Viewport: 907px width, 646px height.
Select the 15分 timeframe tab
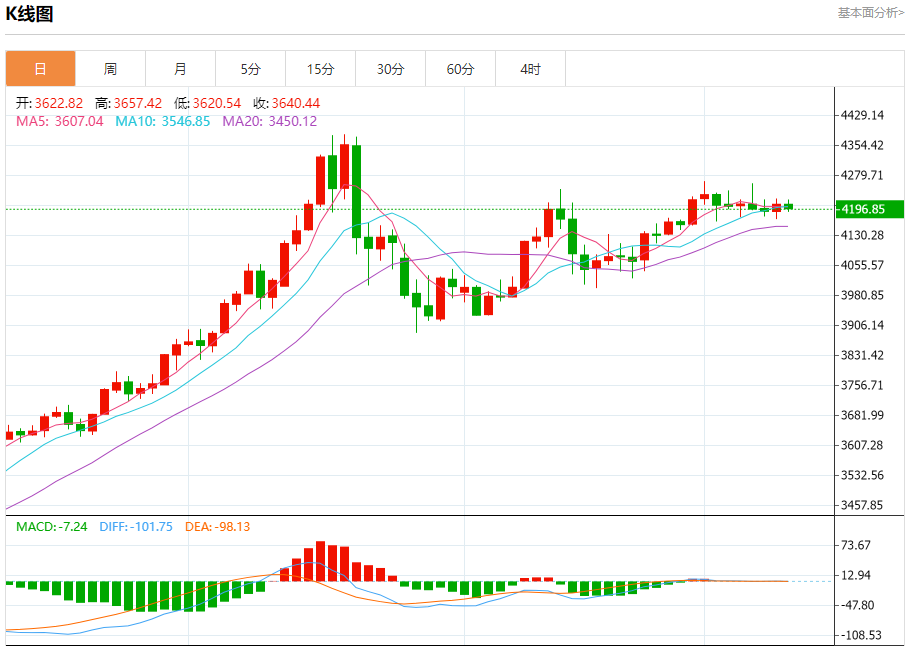(x=320, y=69)
